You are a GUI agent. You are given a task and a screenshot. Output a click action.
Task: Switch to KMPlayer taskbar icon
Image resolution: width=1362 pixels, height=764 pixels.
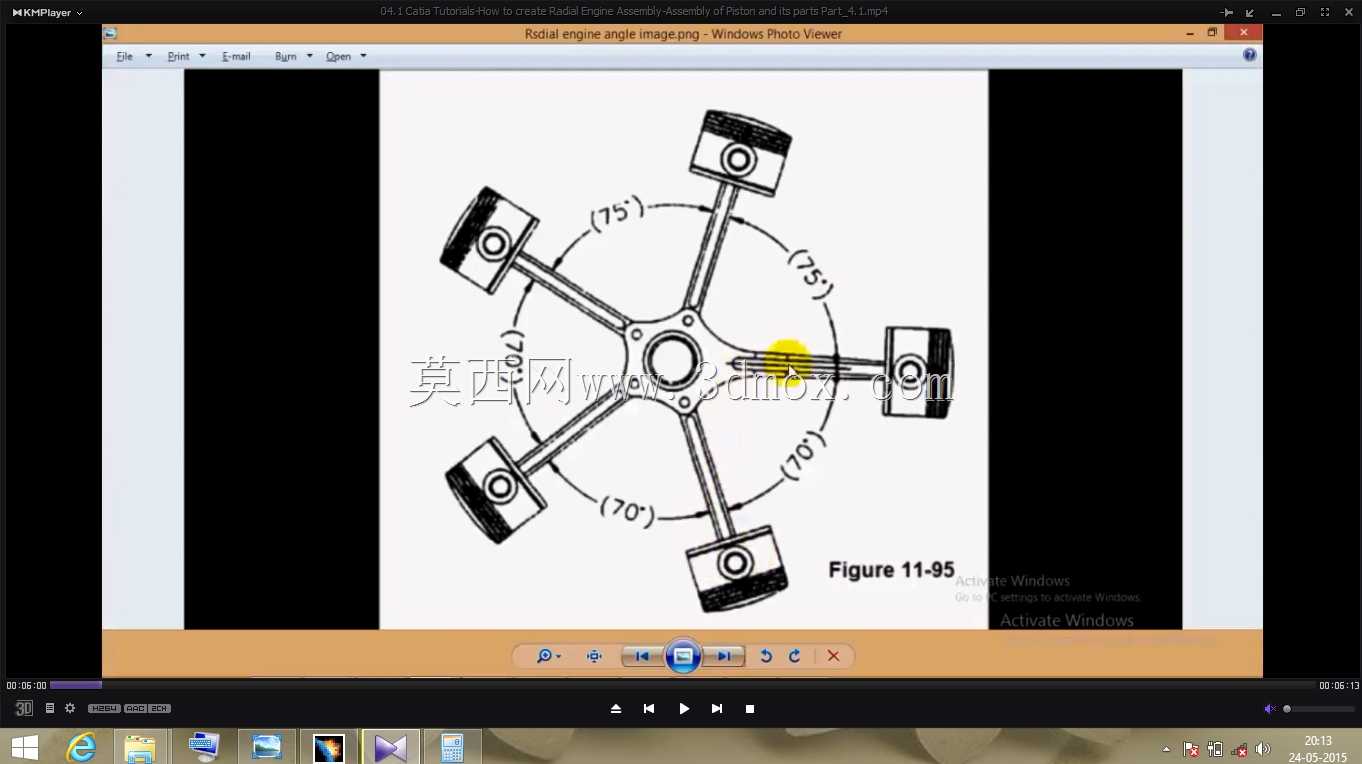[x=390, y=746]
